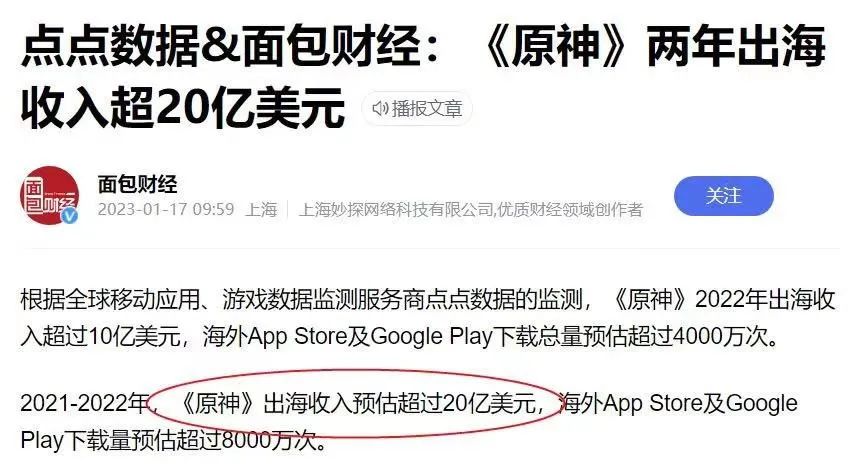Click the 播报文章 audio playback button
The width and height of the screenshot is (848, 470).
click(417, 109)
